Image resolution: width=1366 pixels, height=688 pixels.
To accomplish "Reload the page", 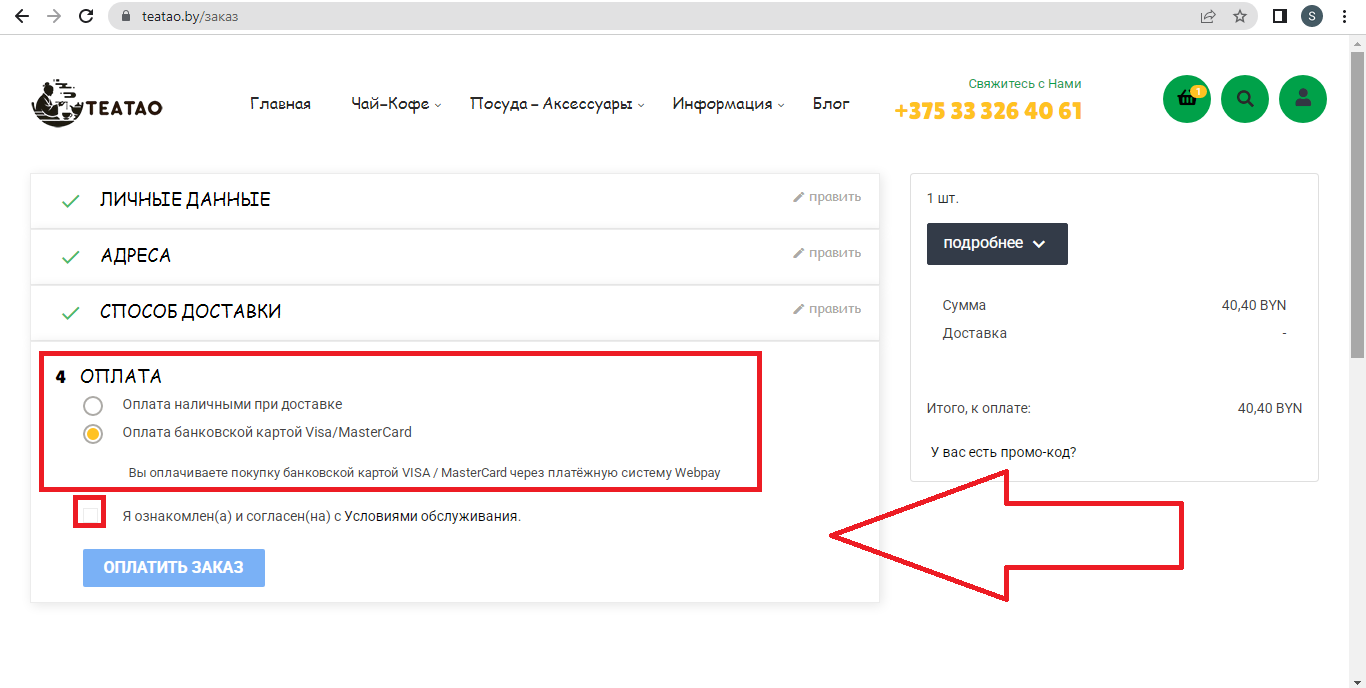I will (86, 16).
